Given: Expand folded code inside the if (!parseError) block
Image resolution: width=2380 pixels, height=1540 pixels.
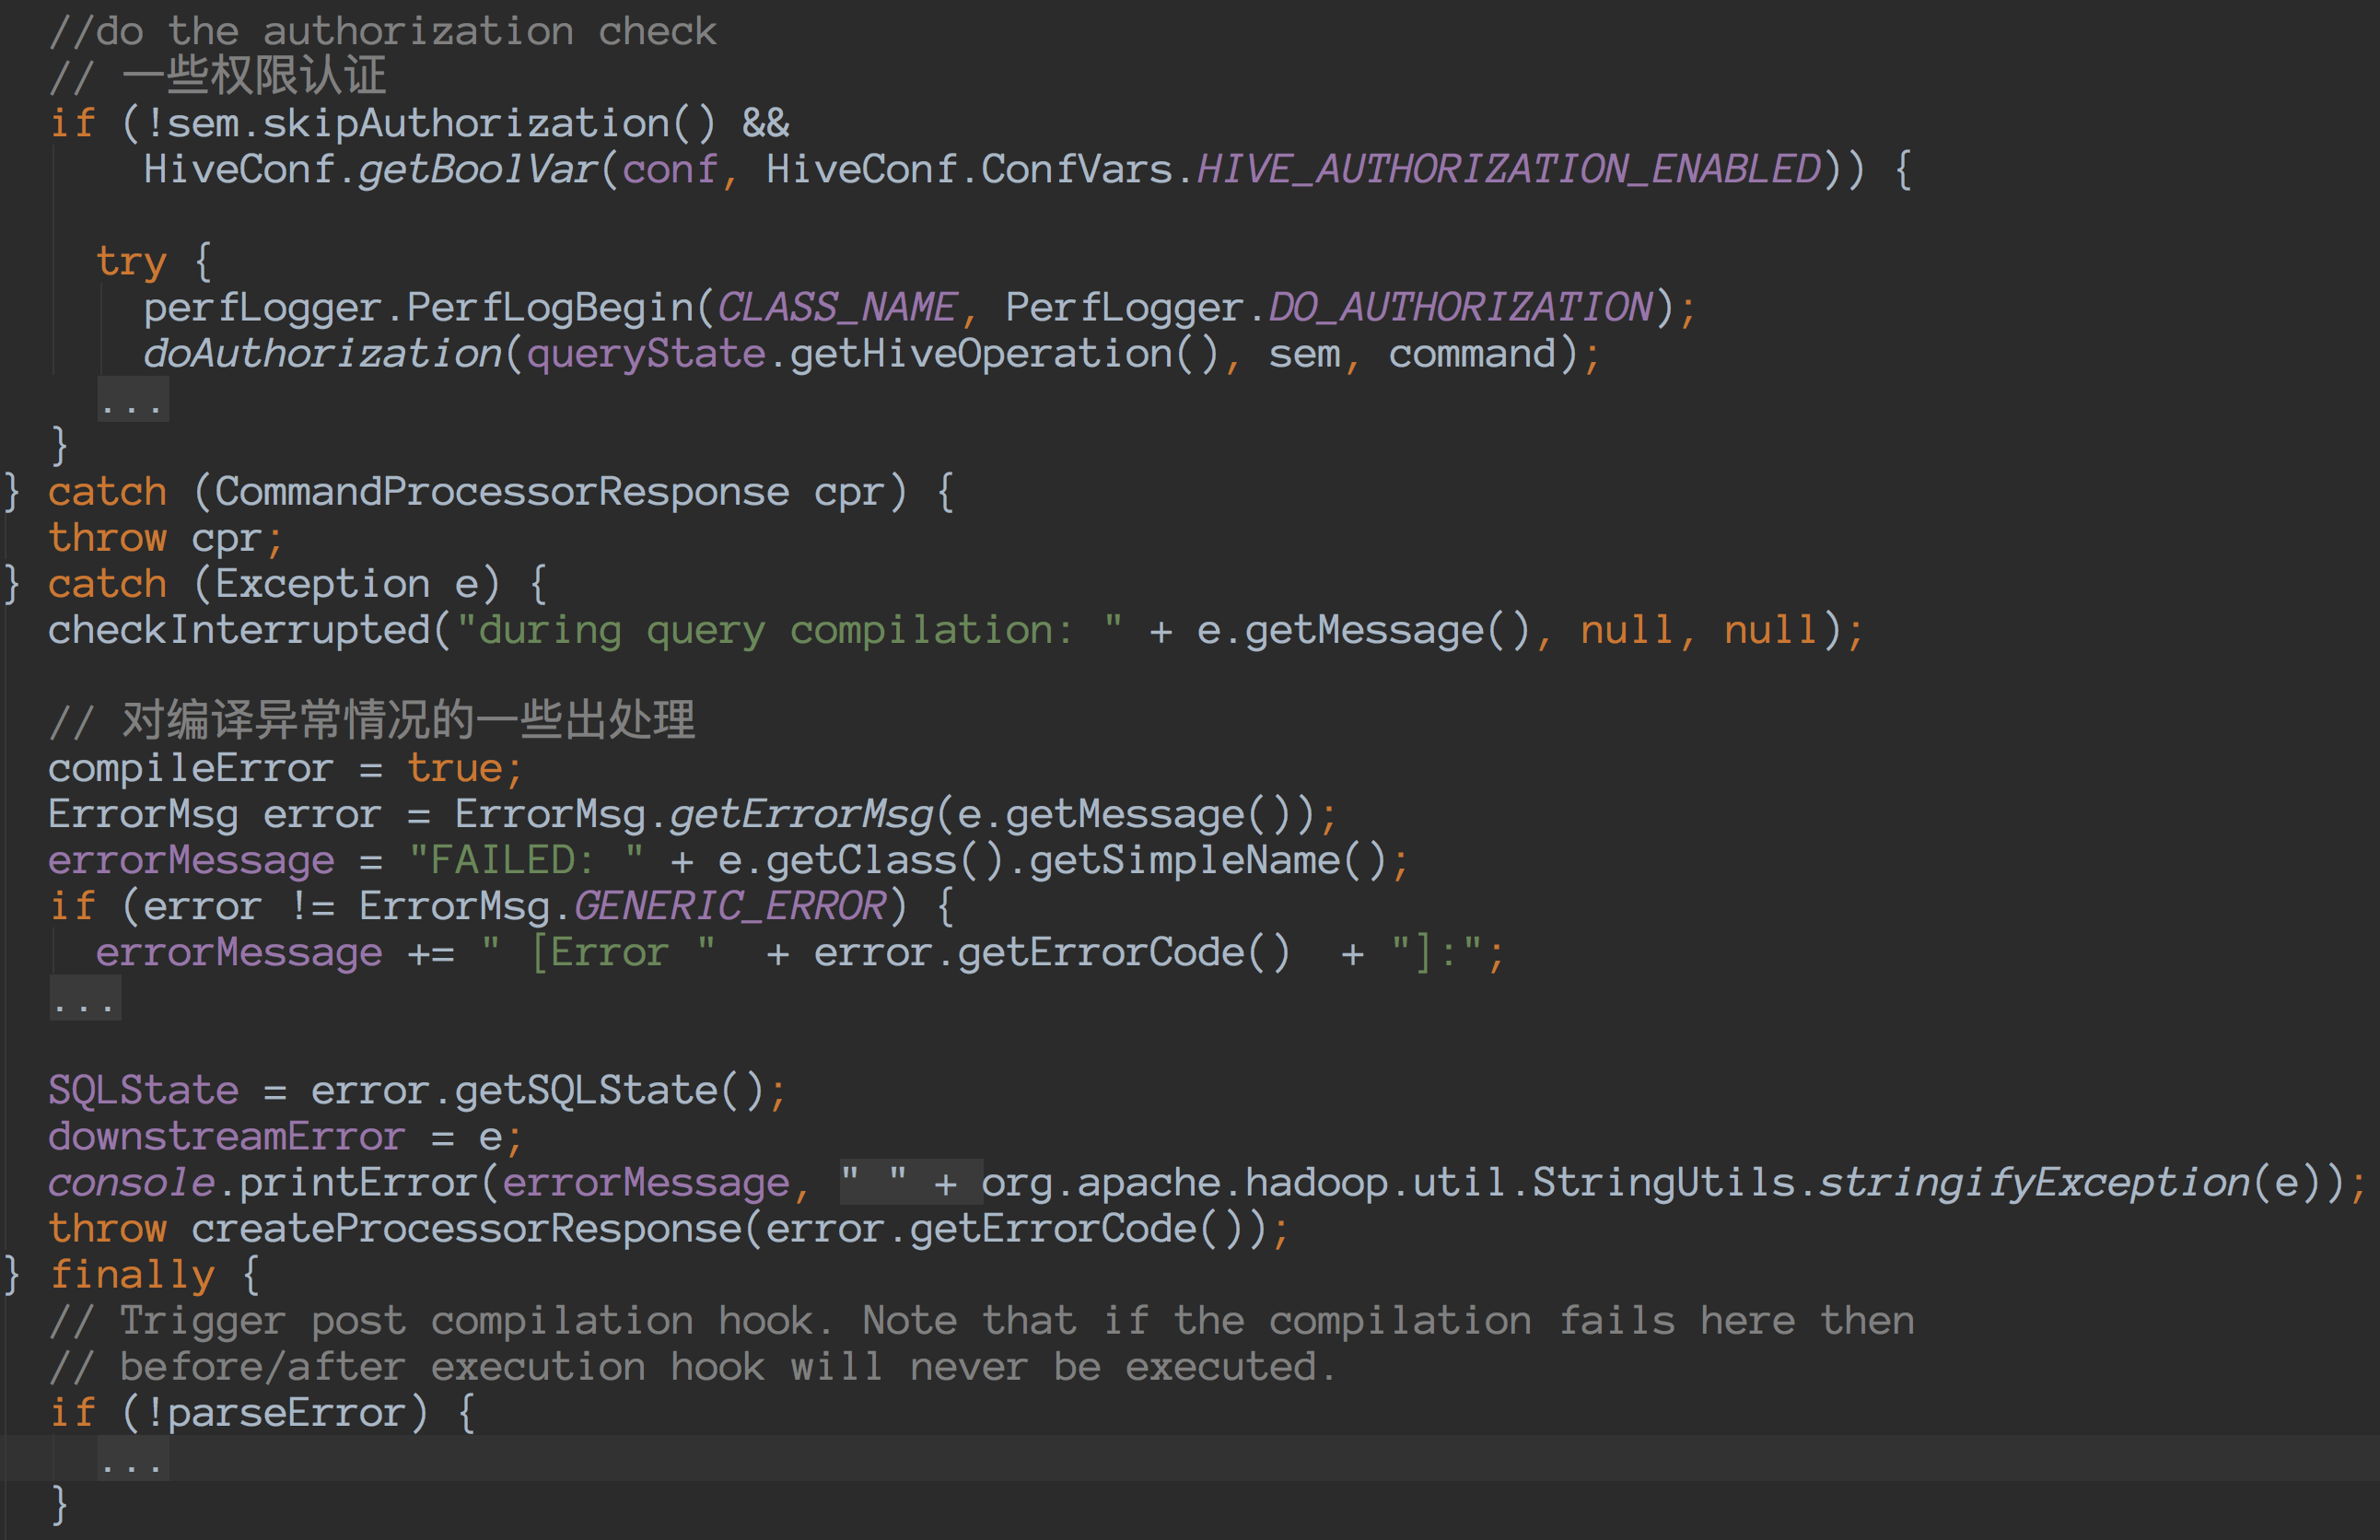Looking at the screenshot, I should click(132, 1459).
